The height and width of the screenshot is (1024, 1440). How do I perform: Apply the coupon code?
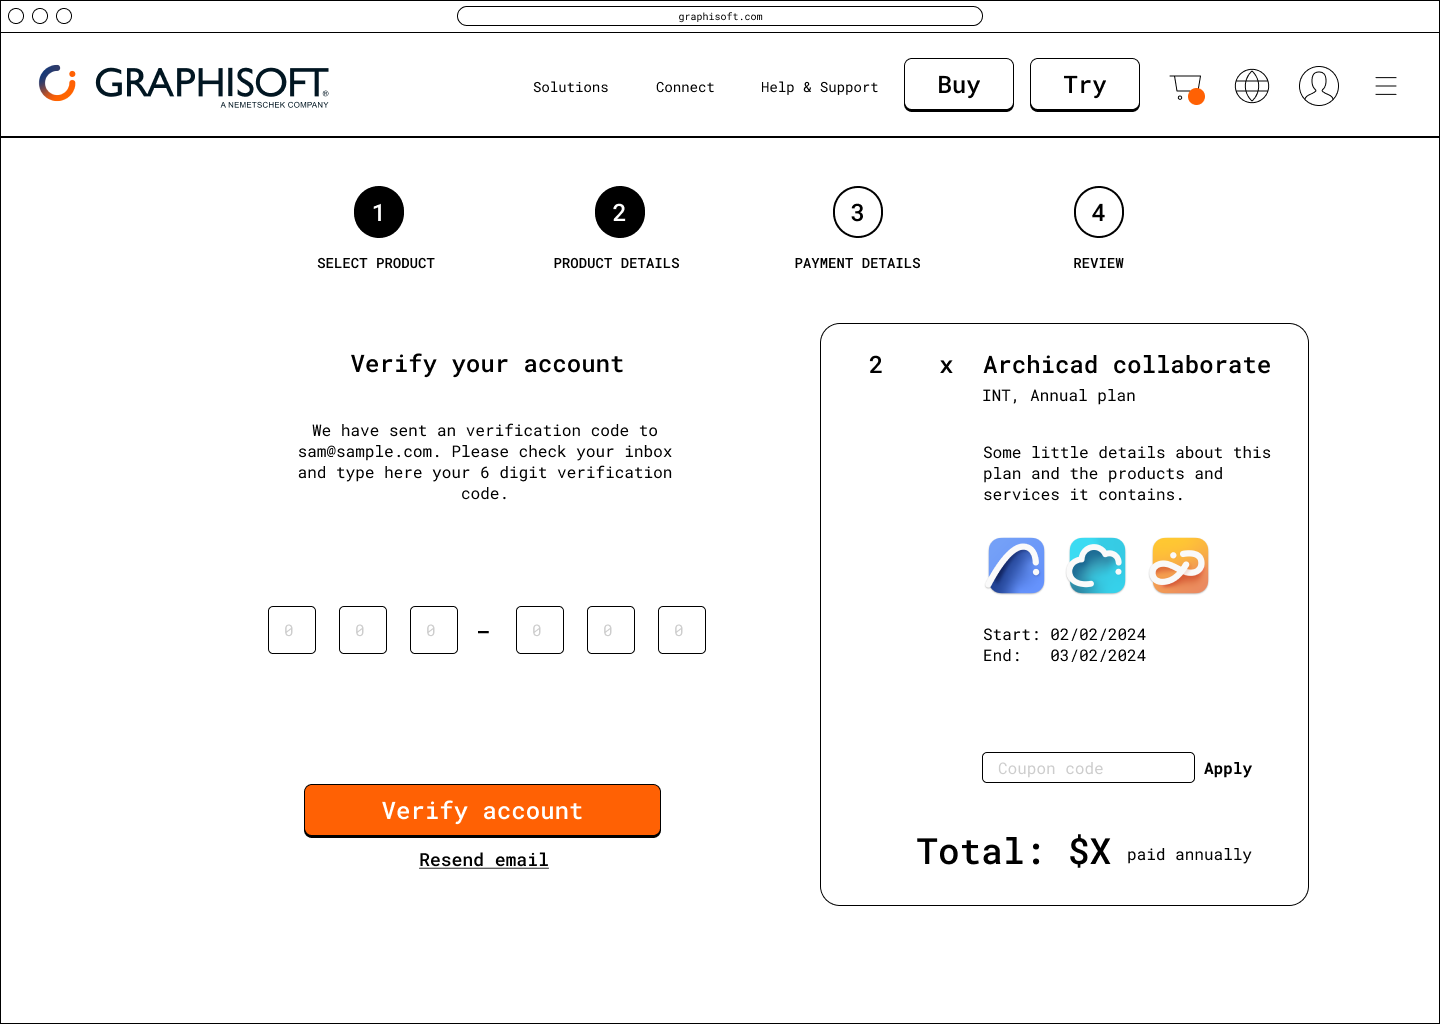1227,768
